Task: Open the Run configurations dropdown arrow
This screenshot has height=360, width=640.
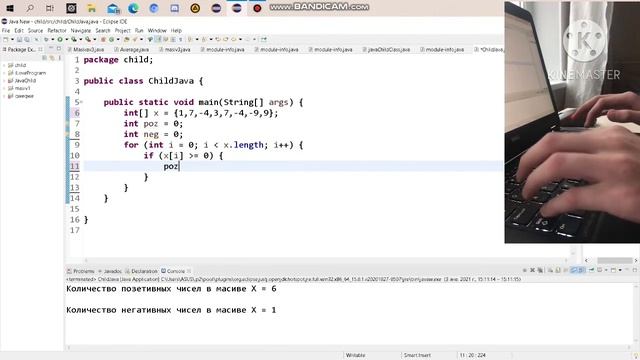Action: (67, 40)
